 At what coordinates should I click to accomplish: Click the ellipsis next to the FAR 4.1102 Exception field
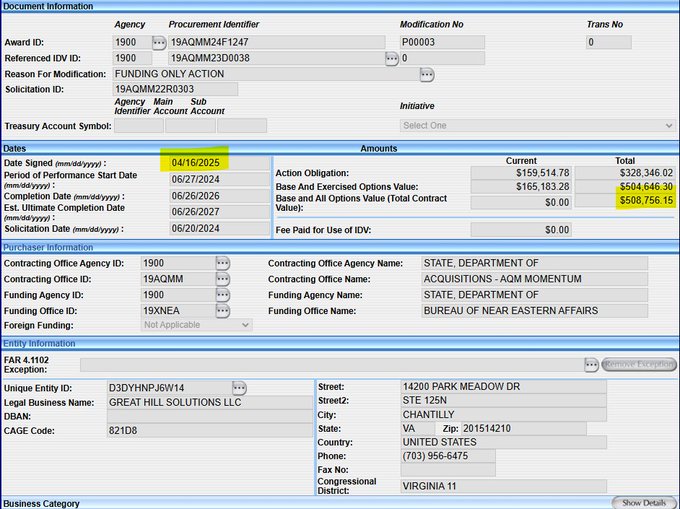coord(591,364)
